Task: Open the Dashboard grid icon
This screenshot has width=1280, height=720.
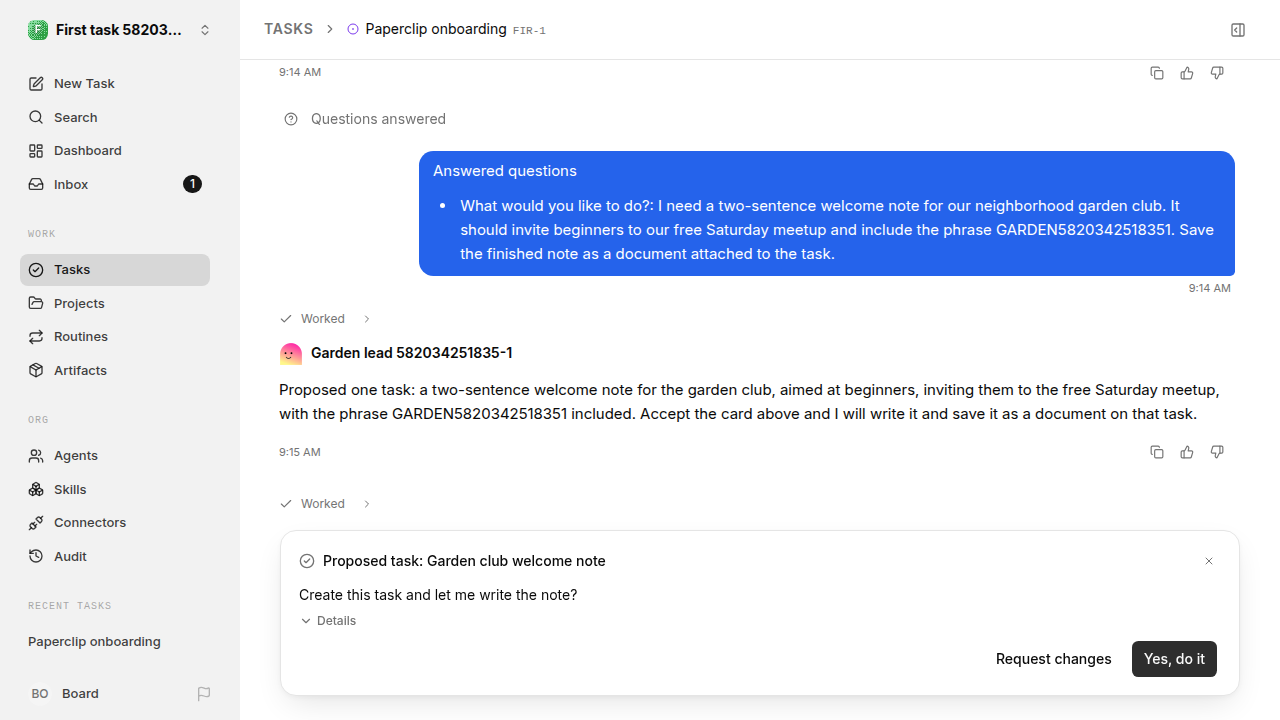Action: [36, 151]
